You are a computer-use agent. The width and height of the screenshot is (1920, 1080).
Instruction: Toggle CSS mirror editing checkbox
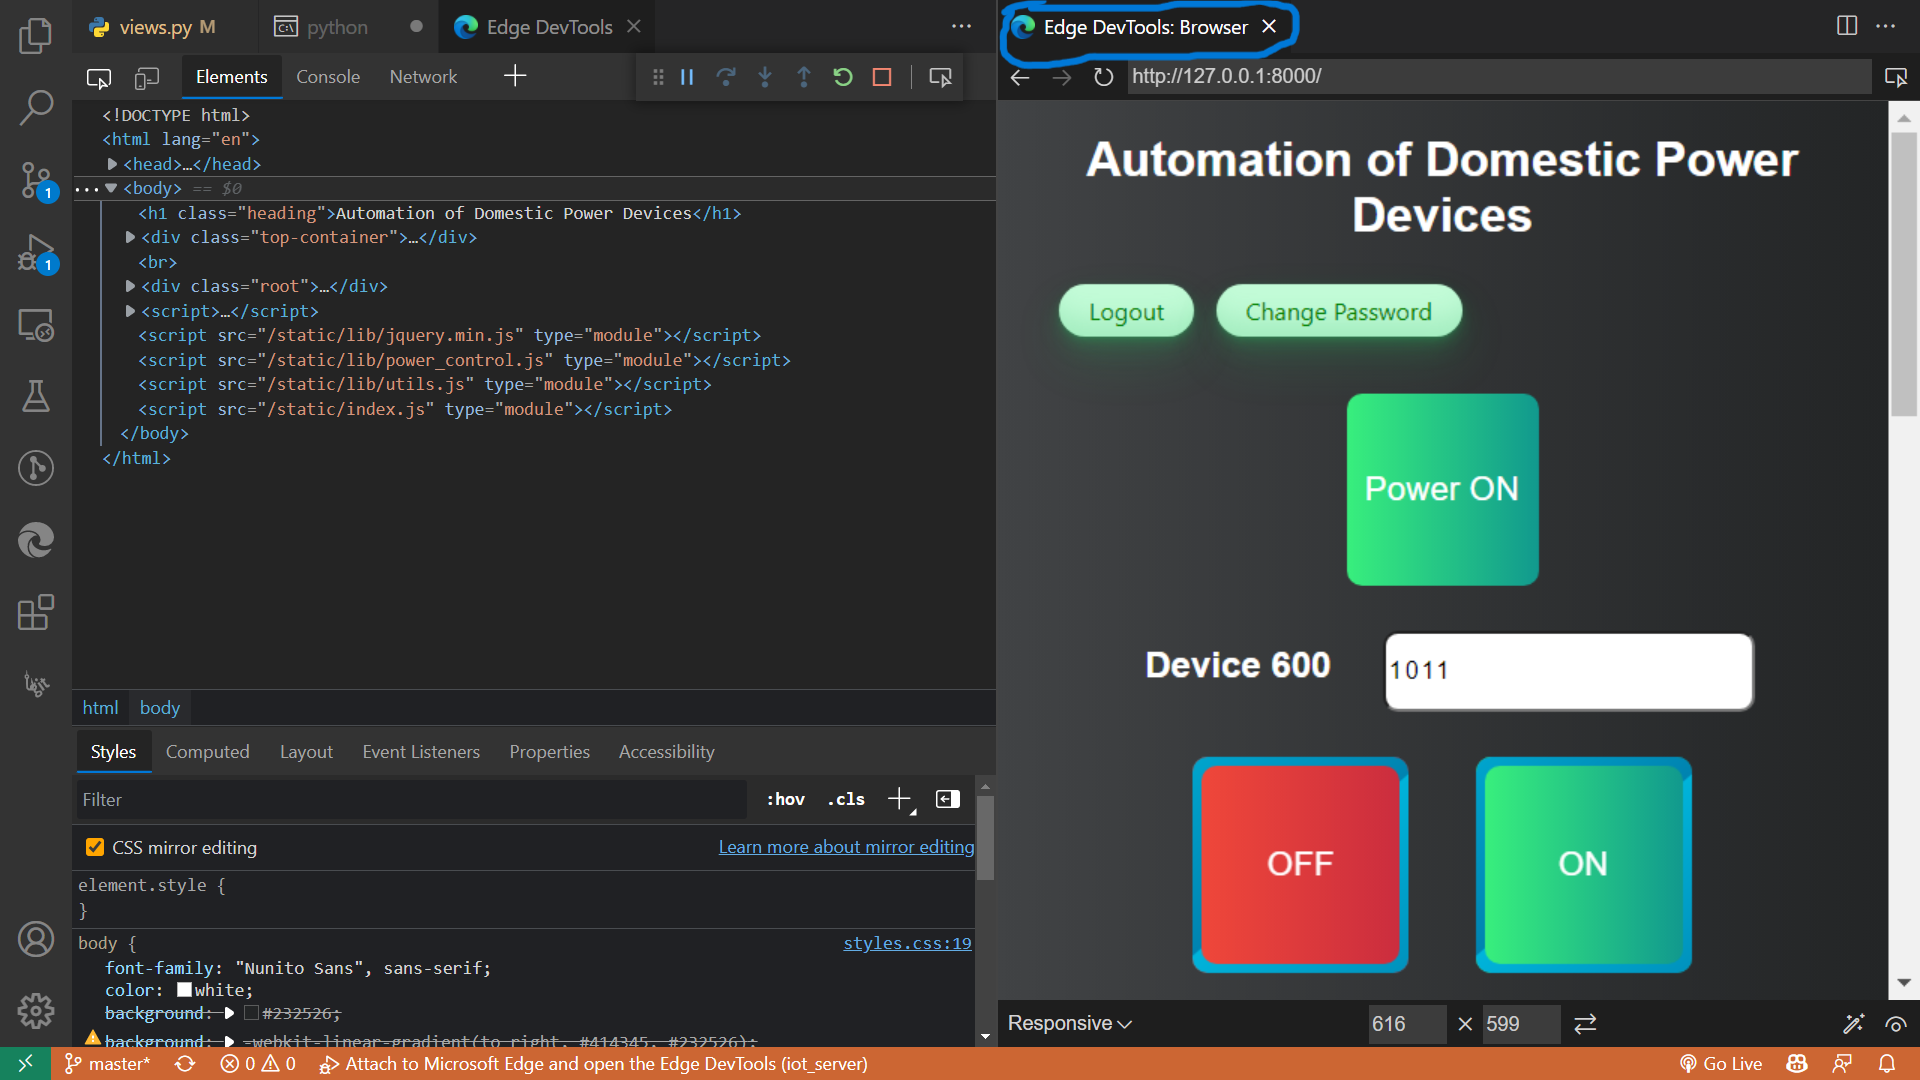[x=95, y=847]
